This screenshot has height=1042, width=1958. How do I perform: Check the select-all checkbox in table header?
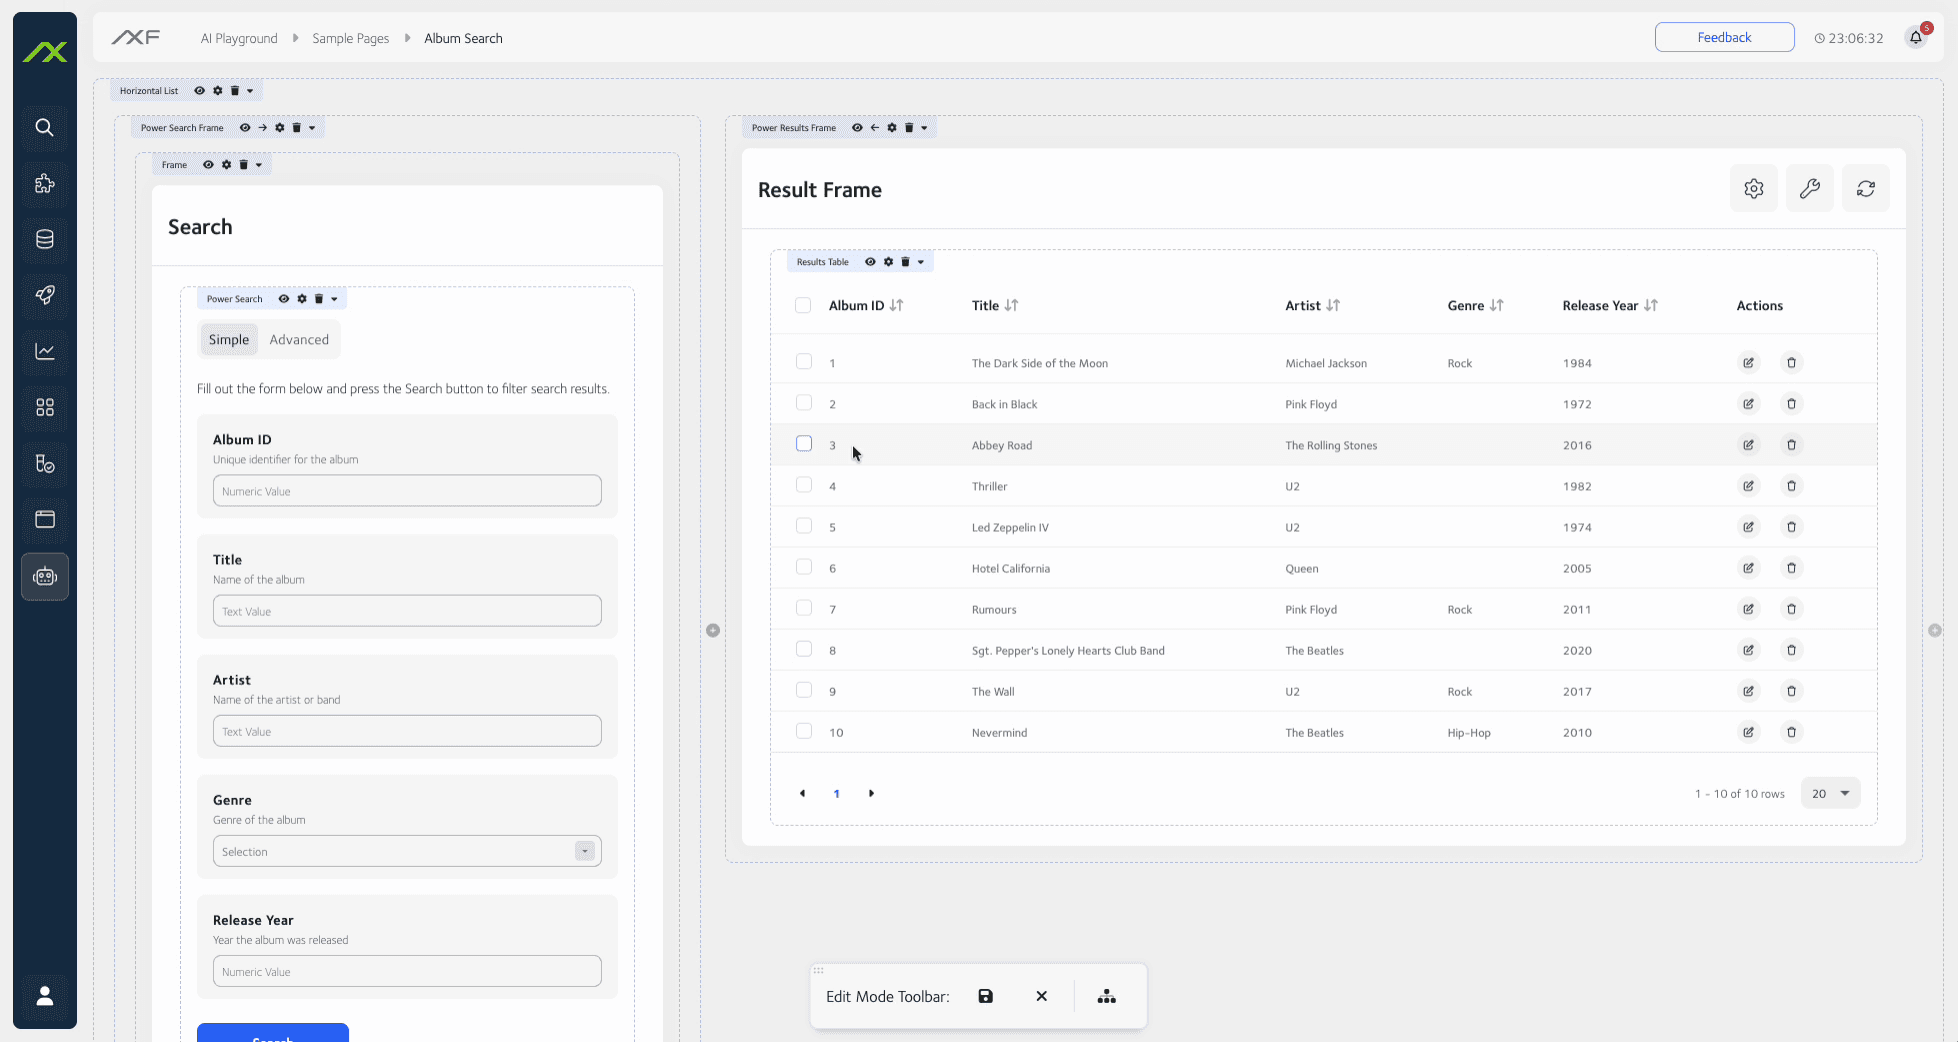click(803, 305)
